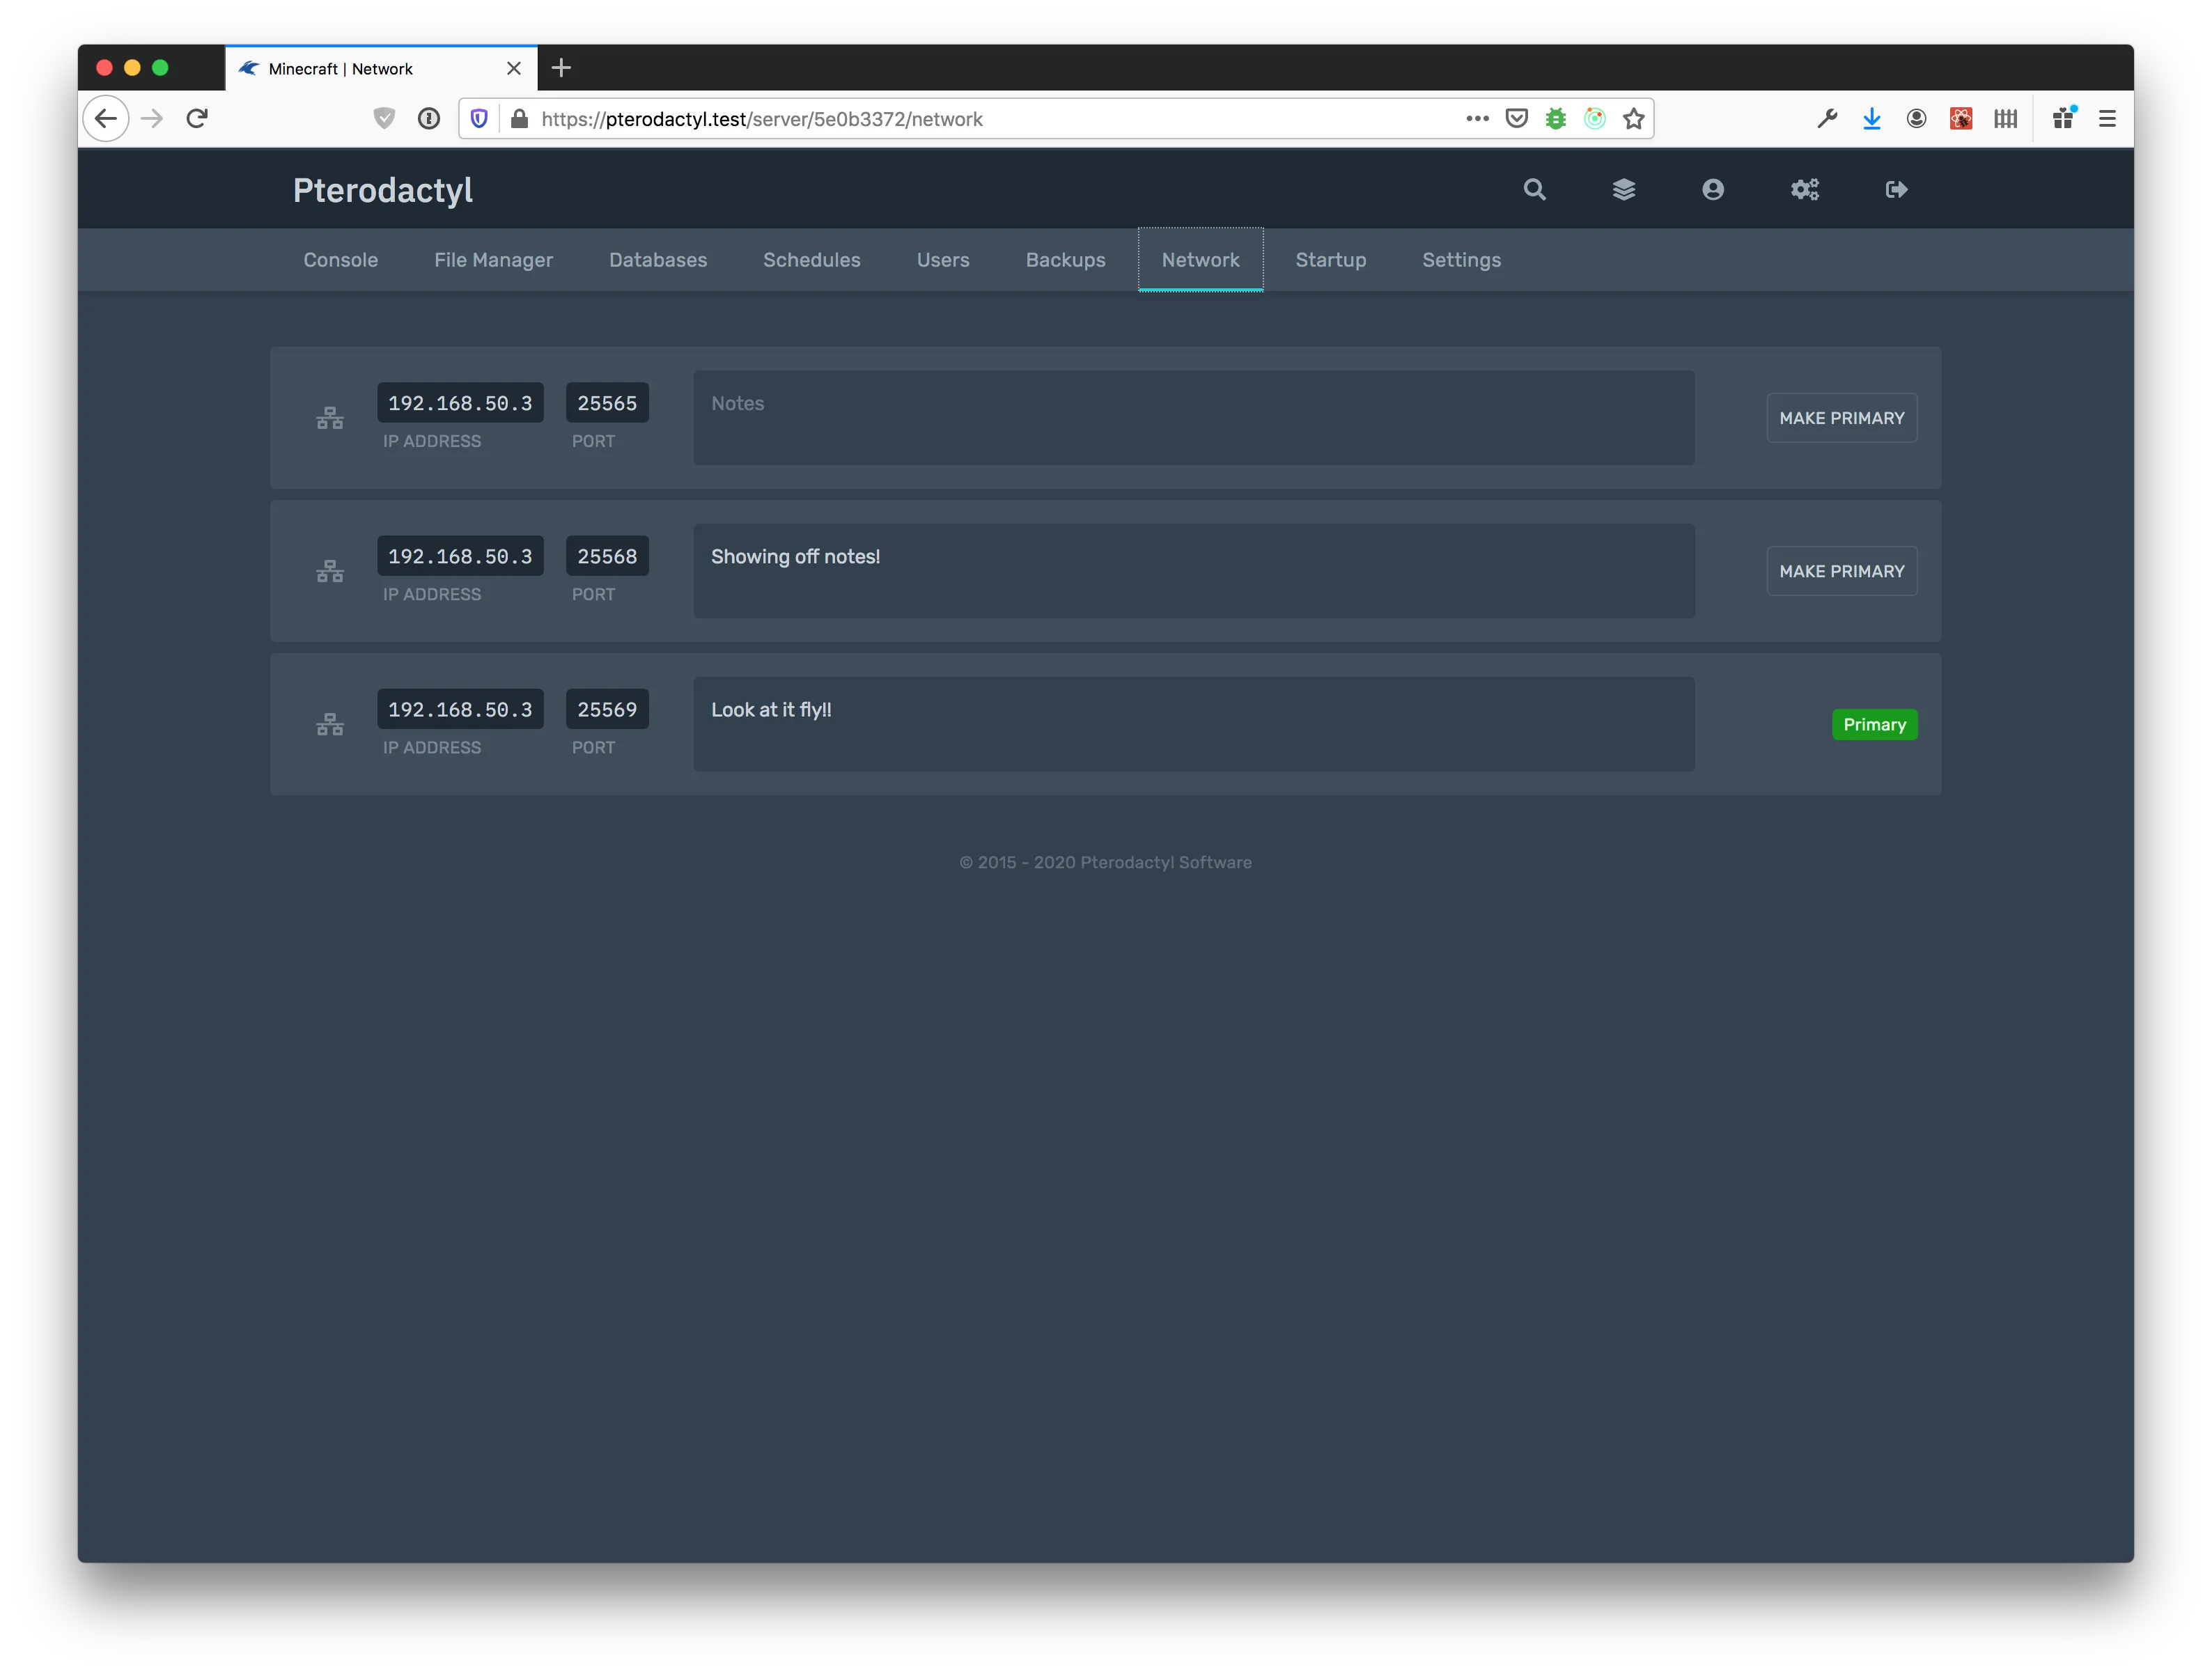This screenshot has height=1674, width=2212.
Task: Open the server list via the layers icon
Action: pos(1624,189)
